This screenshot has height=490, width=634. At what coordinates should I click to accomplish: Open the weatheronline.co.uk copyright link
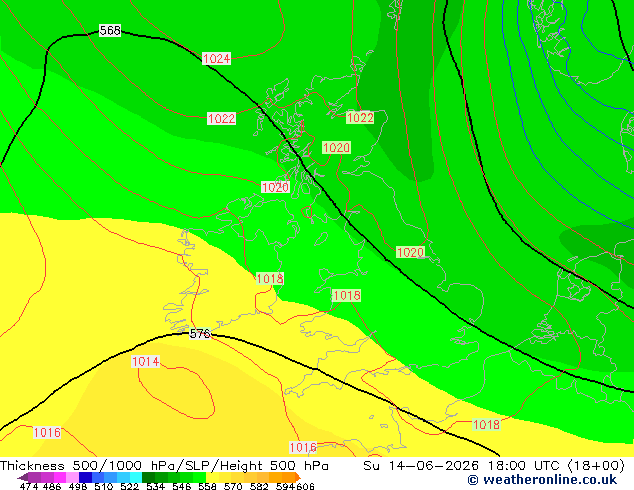click(x=542, y=480)
